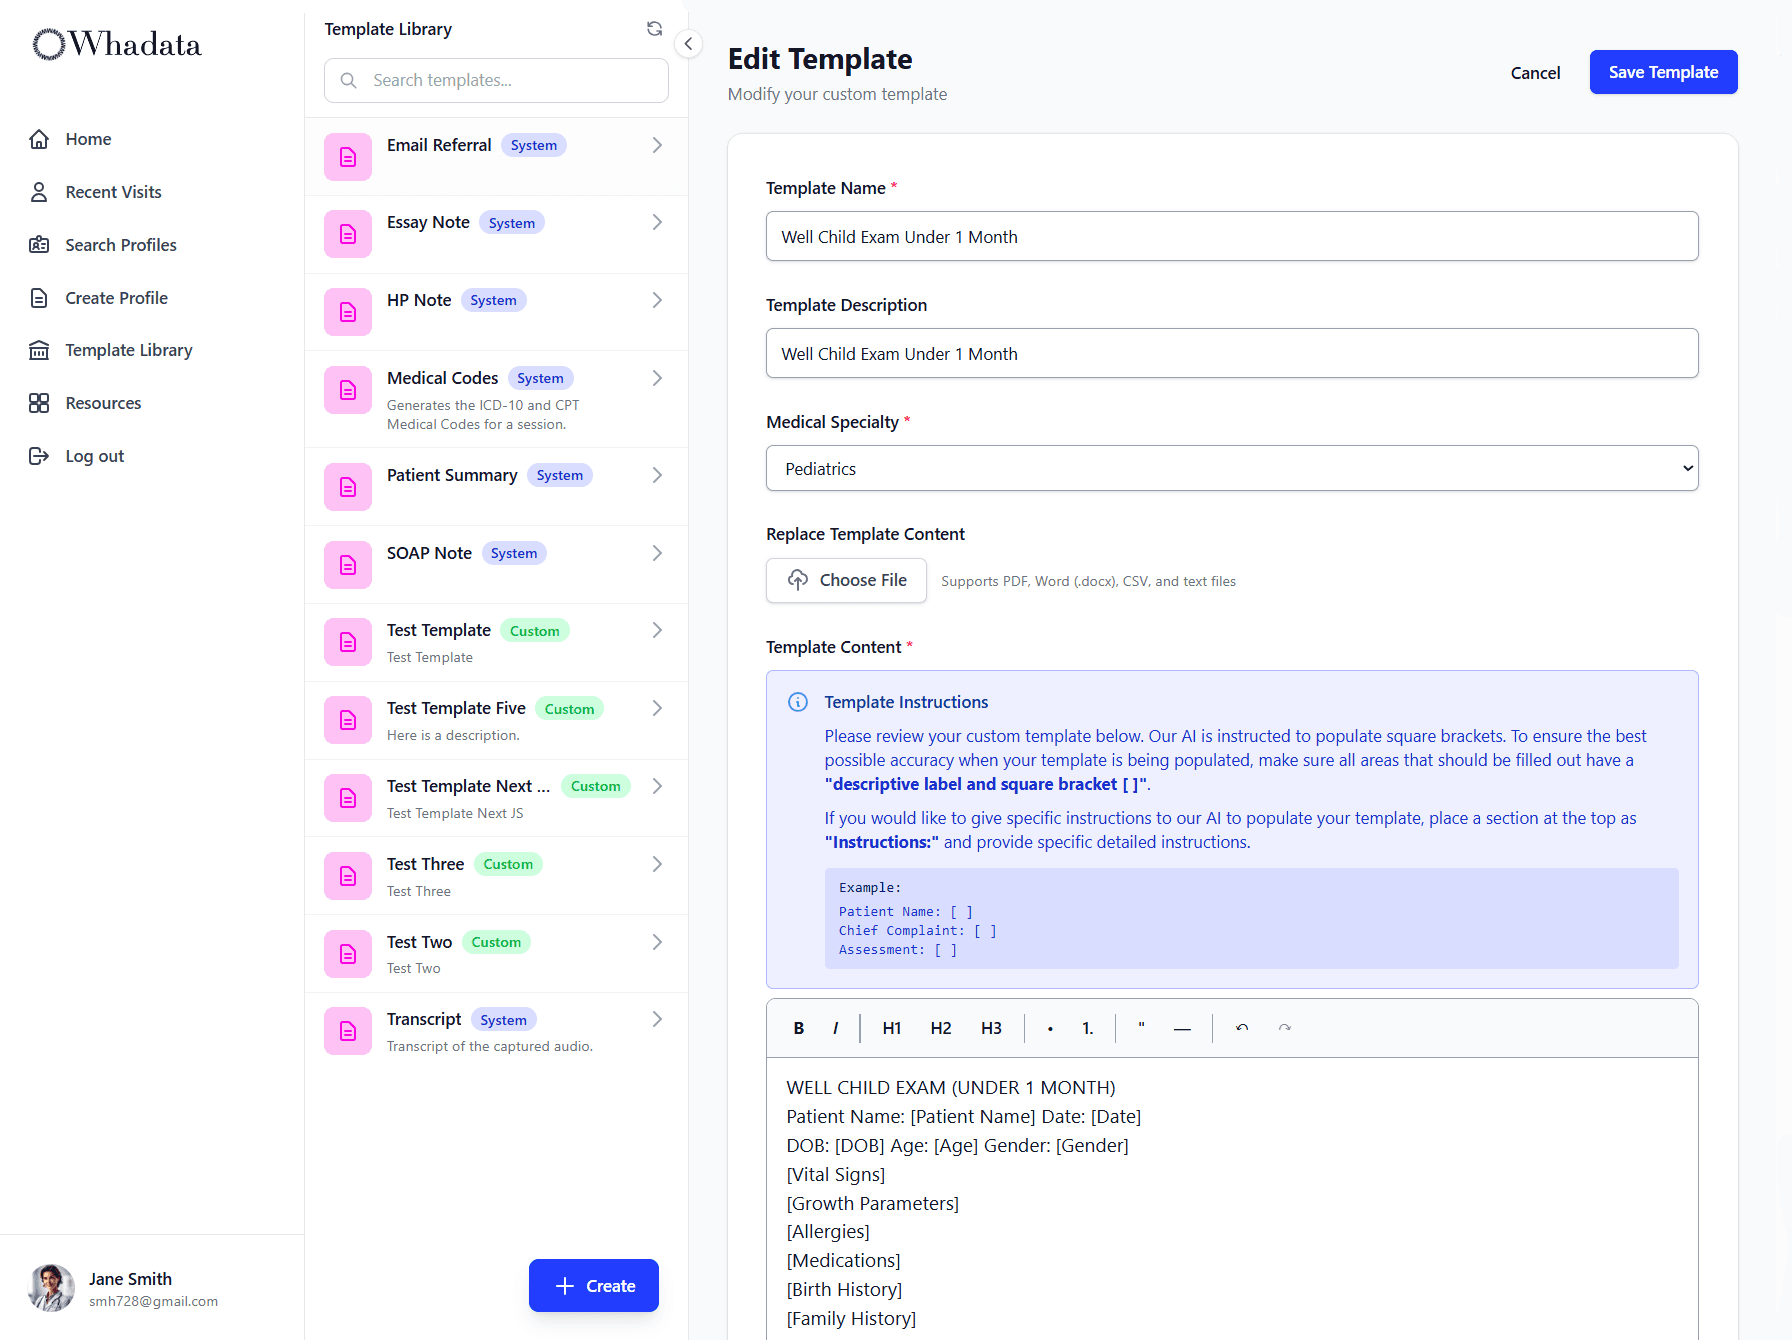Insert a horizontal divider in the editor
Image resolution: width=1792 pixels, height=1340 pixels.
click(1182, 1028)
